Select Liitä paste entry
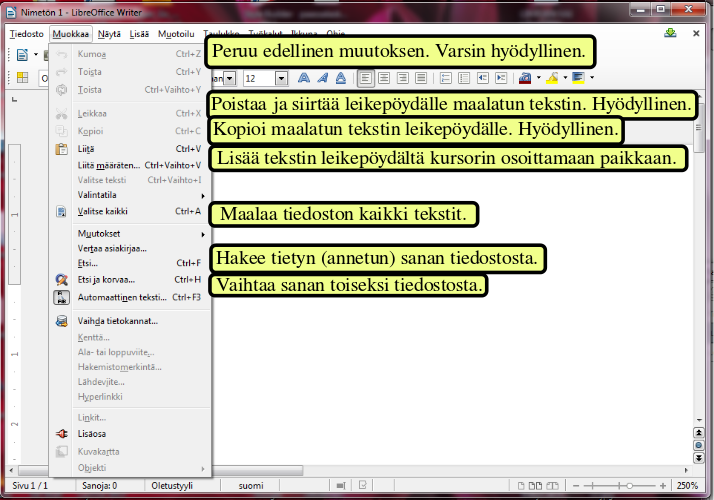 tap(130, 149)
